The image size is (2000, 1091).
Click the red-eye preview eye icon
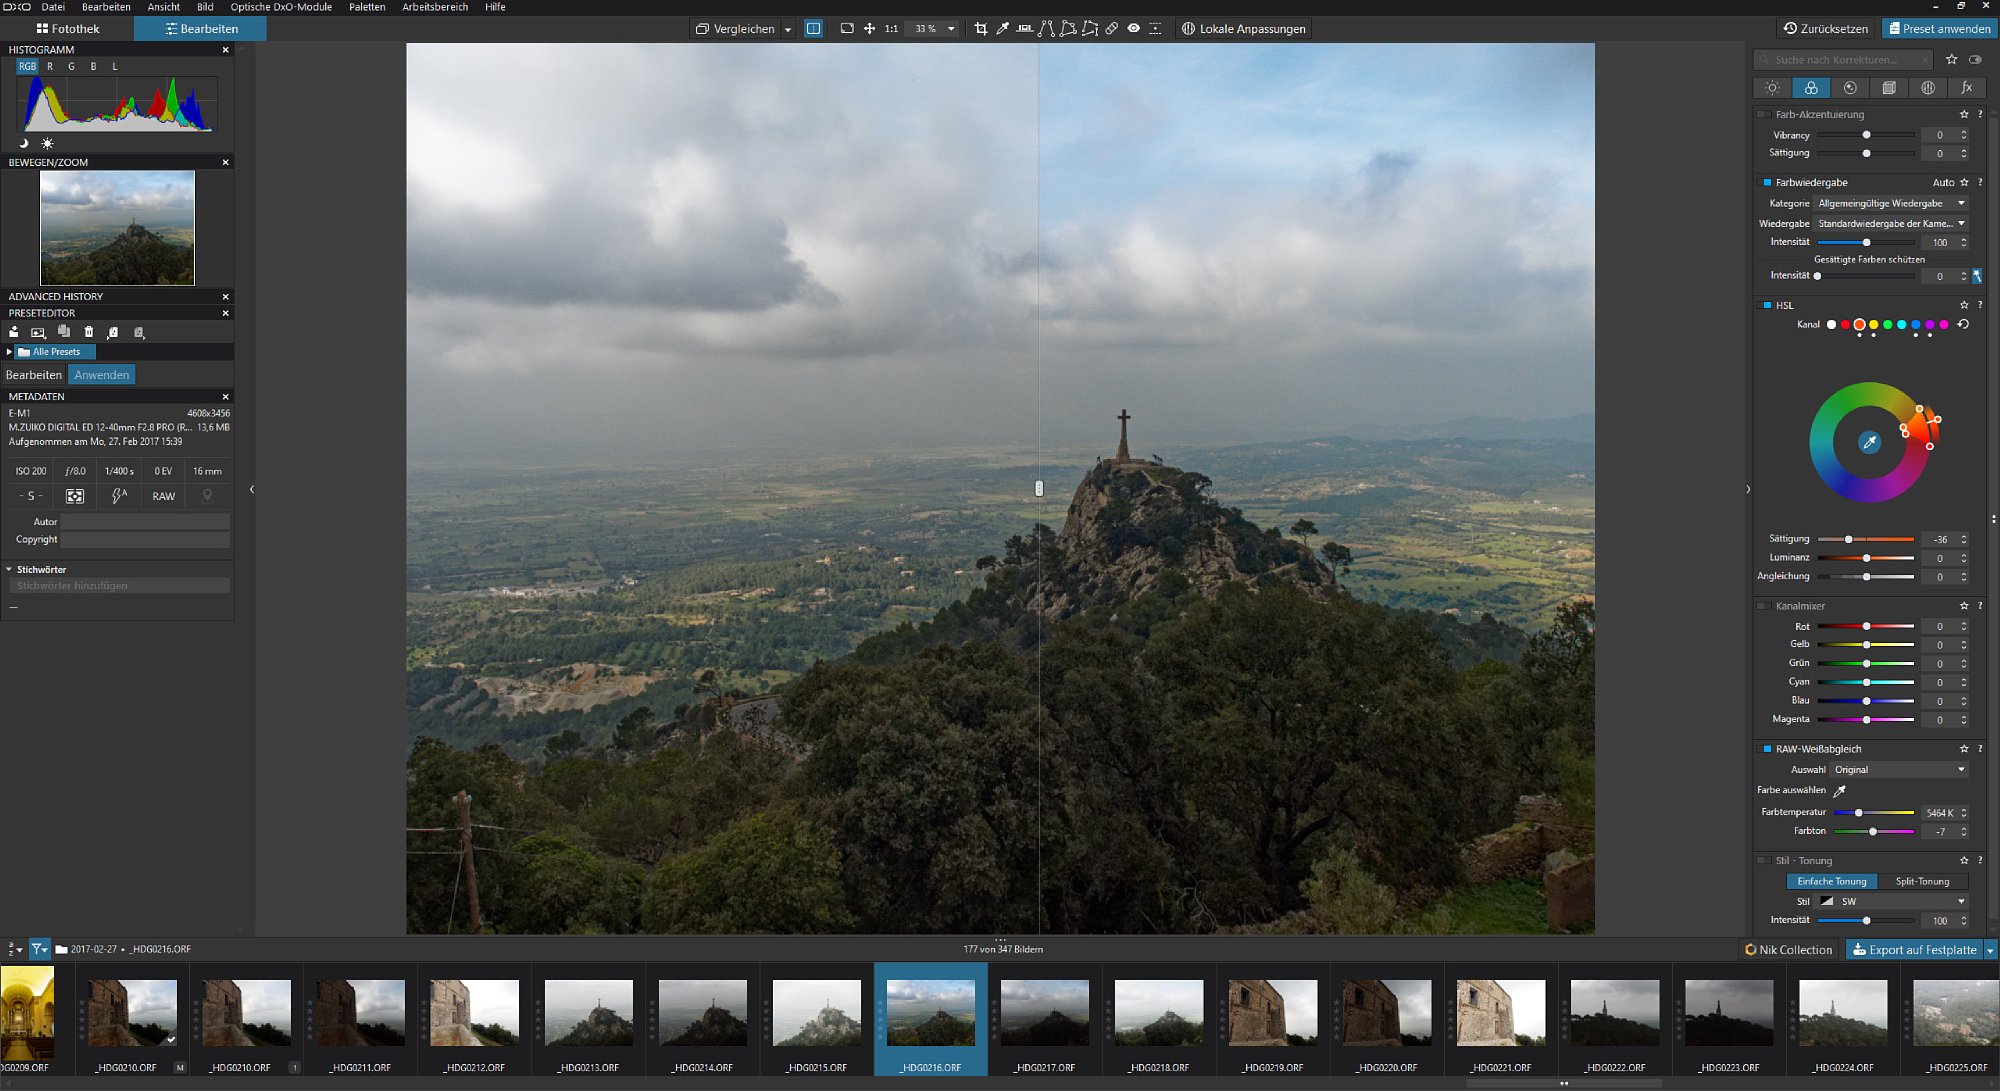(1134, 29)
